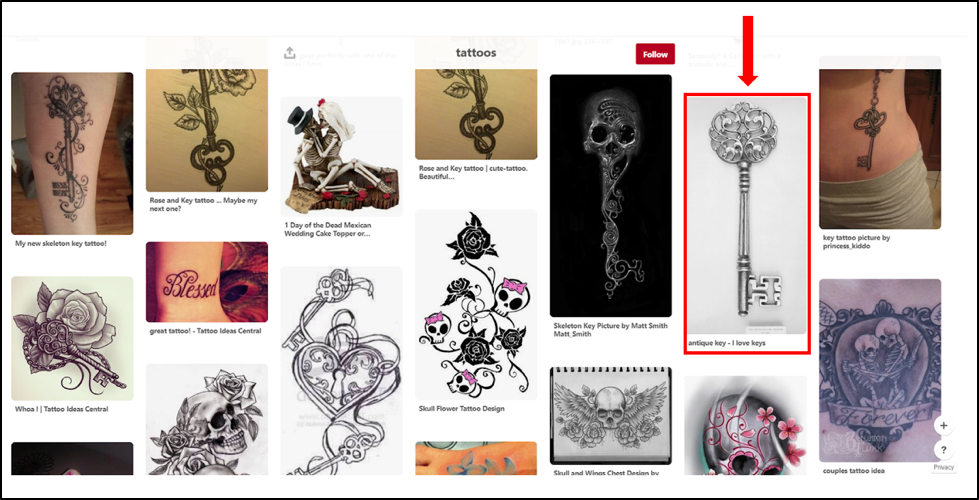Click the red Follow button
This screenshot has height=500, width=979.
656,54
